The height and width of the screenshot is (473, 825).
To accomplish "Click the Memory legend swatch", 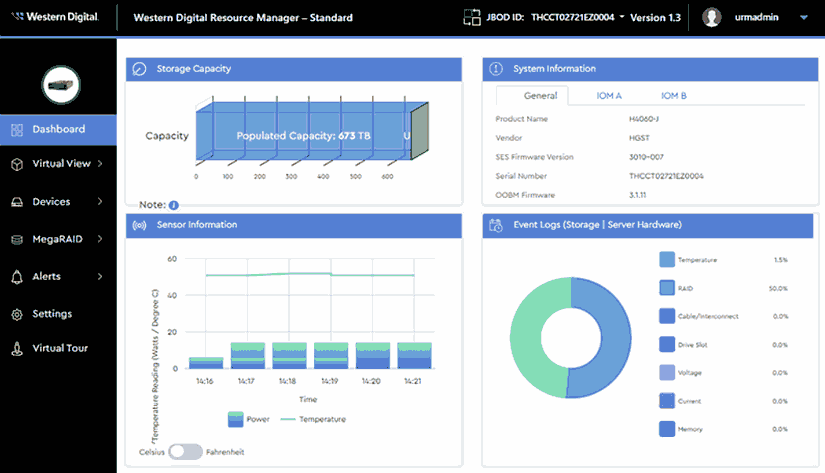I will [667, 428].
